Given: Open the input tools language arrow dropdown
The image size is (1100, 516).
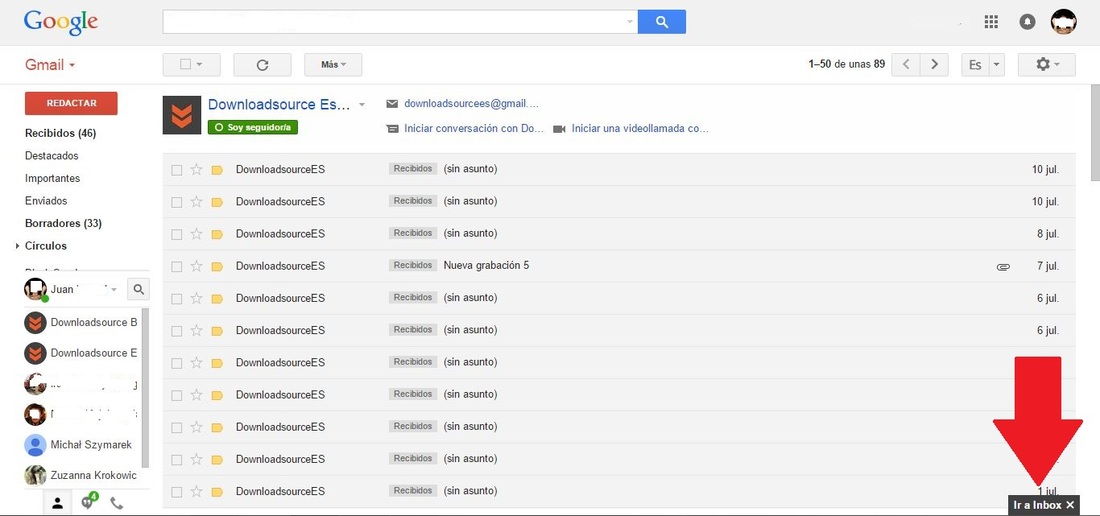Looking at the screenshot, I should 997,64.
